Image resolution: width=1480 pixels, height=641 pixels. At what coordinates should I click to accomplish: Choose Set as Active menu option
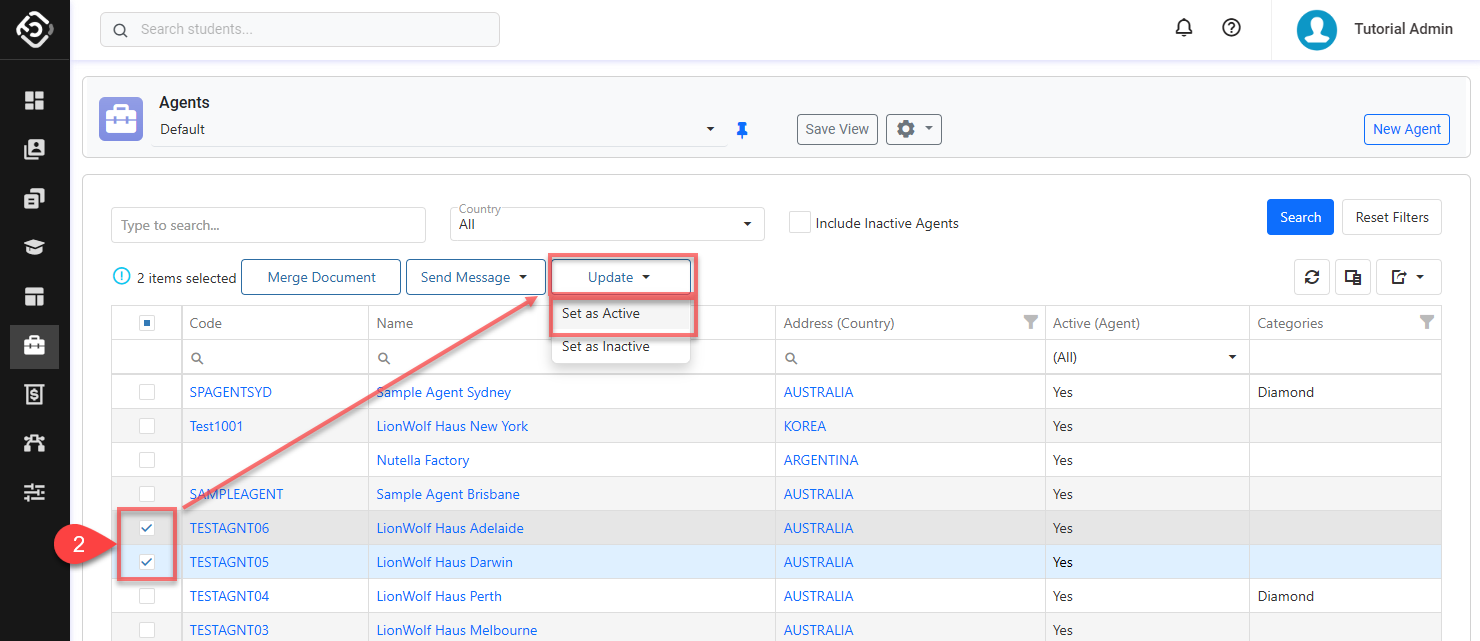pyautogui.click(x=601, y=313)
